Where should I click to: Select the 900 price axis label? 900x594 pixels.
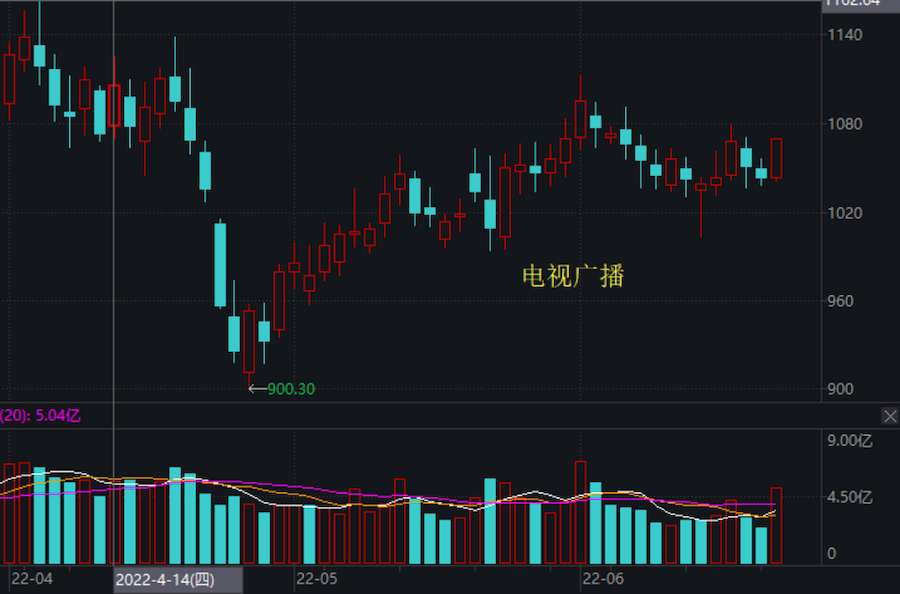click(840, 389)
